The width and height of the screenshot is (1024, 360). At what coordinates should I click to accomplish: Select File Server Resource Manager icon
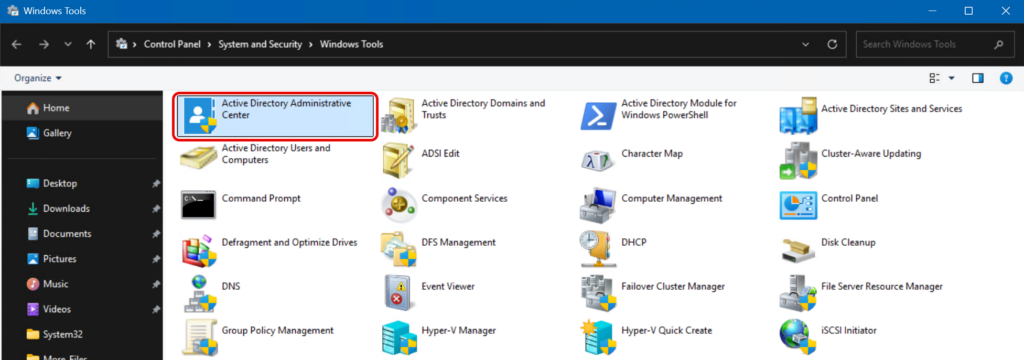[799, 293]
